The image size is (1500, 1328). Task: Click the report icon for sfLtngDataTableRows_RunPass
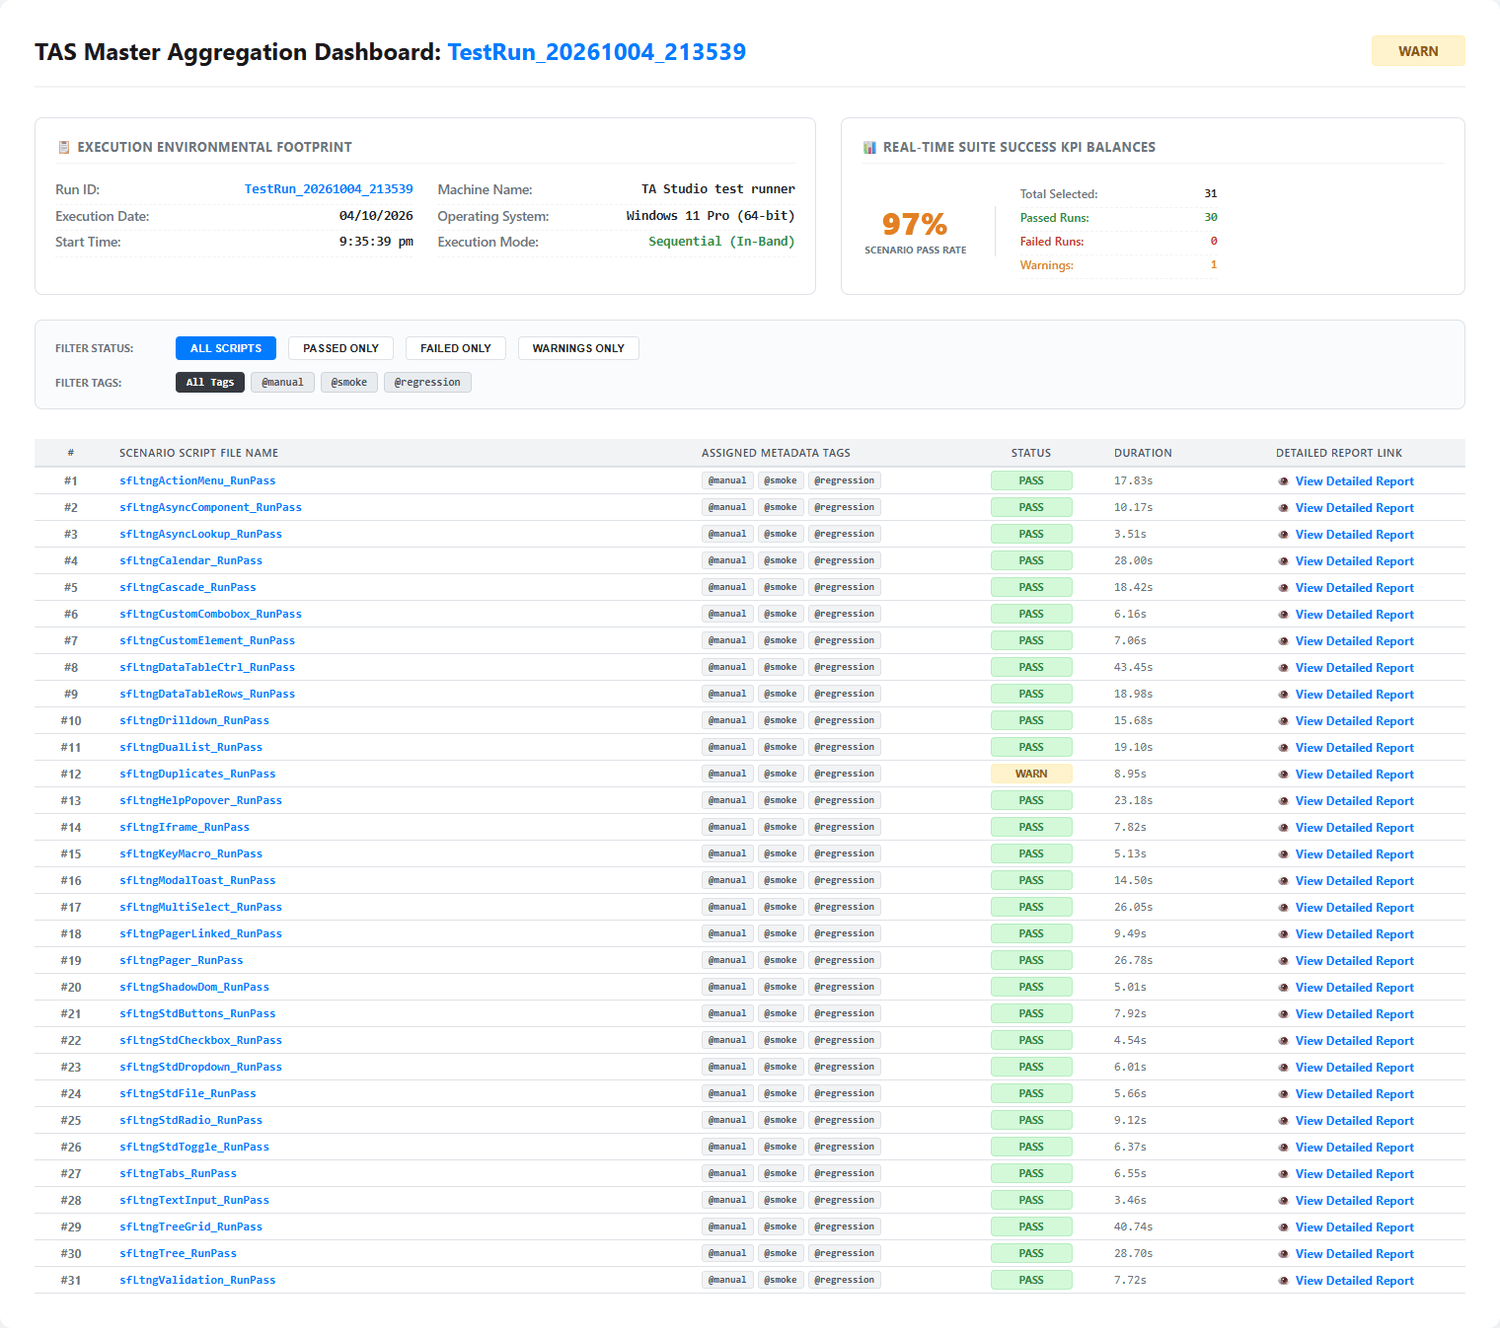[x=1284, y=695]
